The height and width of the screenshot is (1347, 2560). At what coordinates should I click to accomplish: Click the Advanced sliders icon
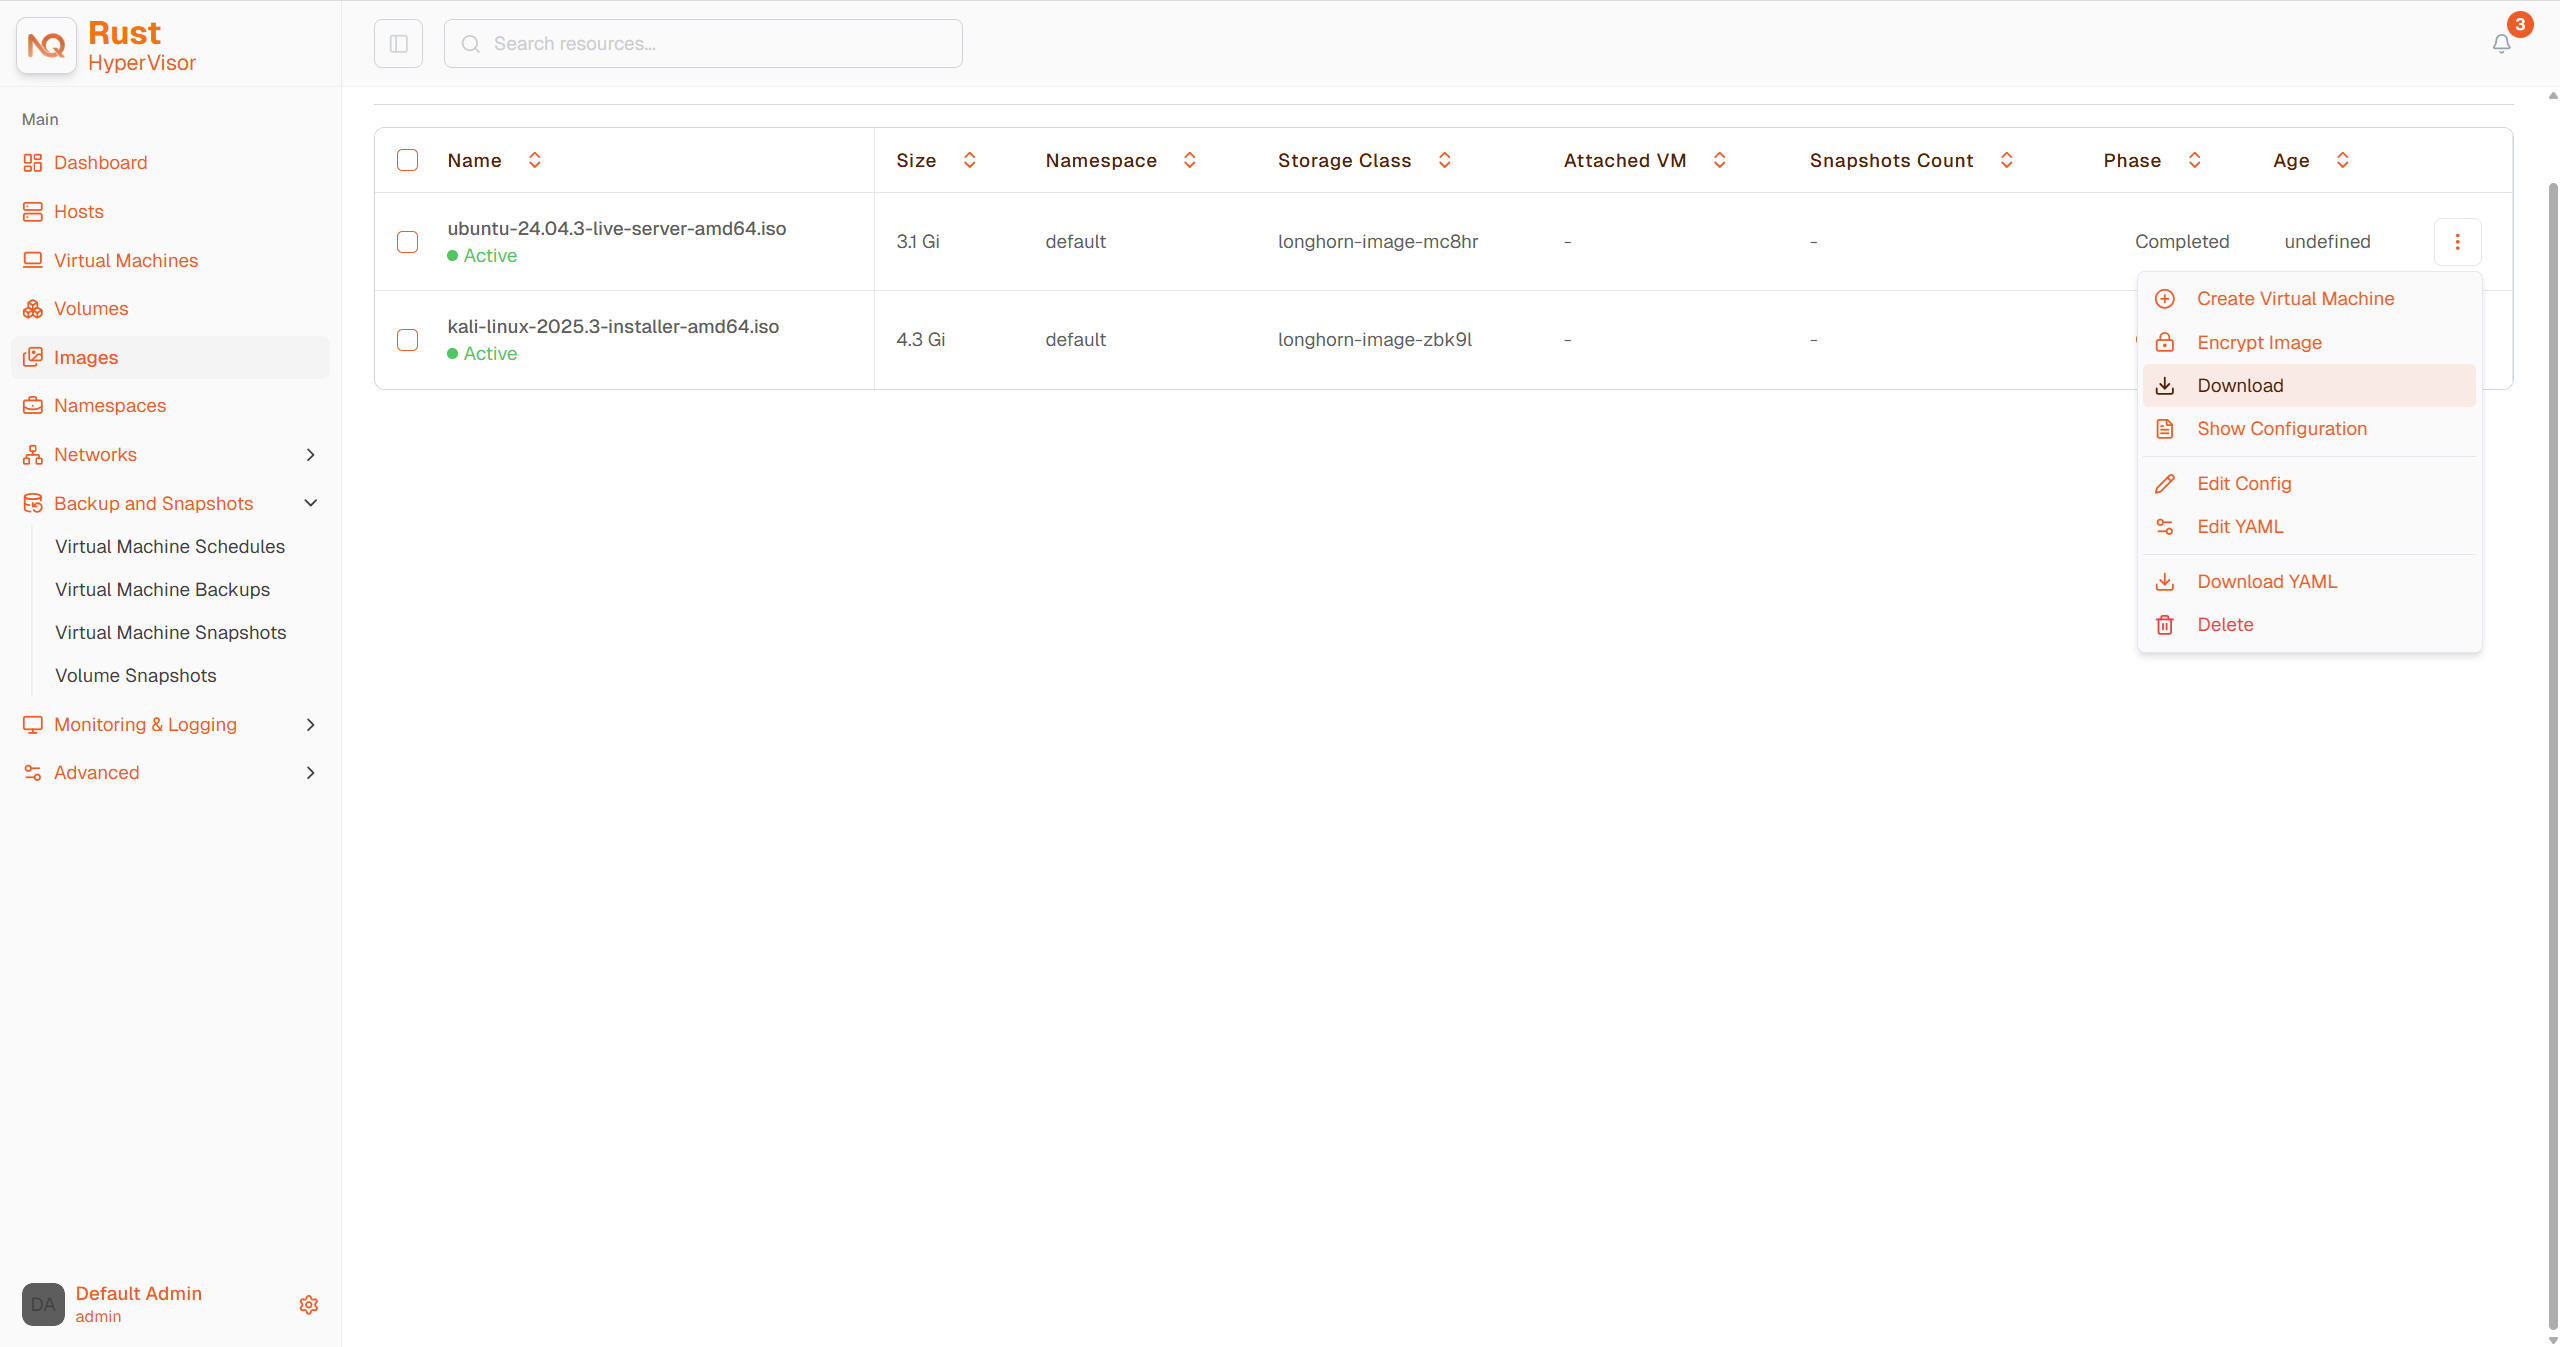pos(33,773)
